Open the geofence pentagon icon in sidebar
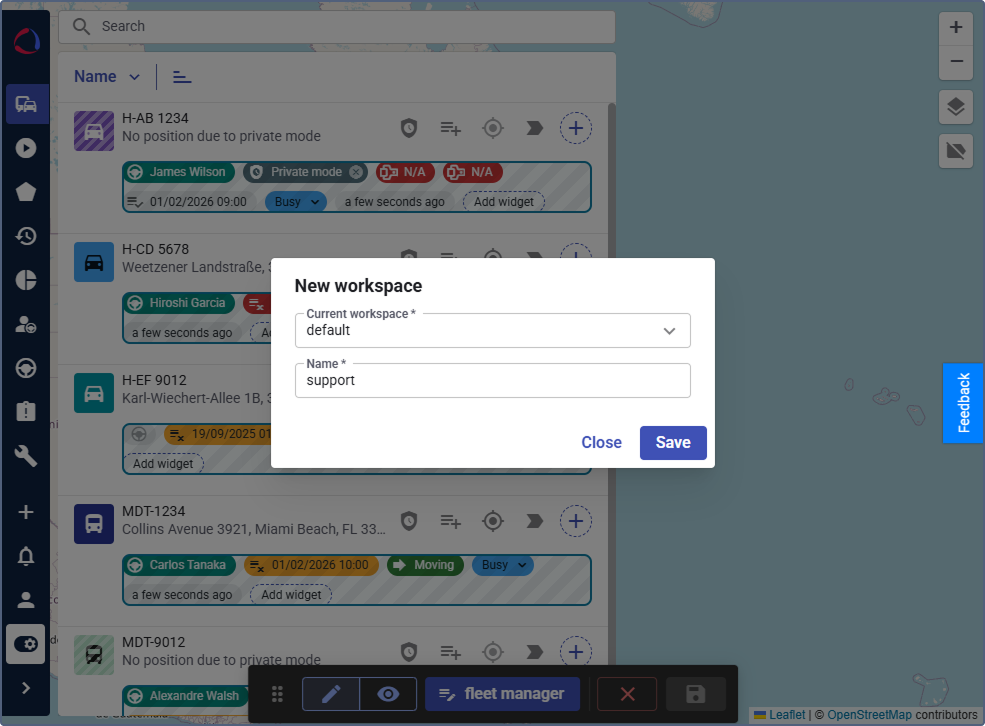 tap(27, 192)
